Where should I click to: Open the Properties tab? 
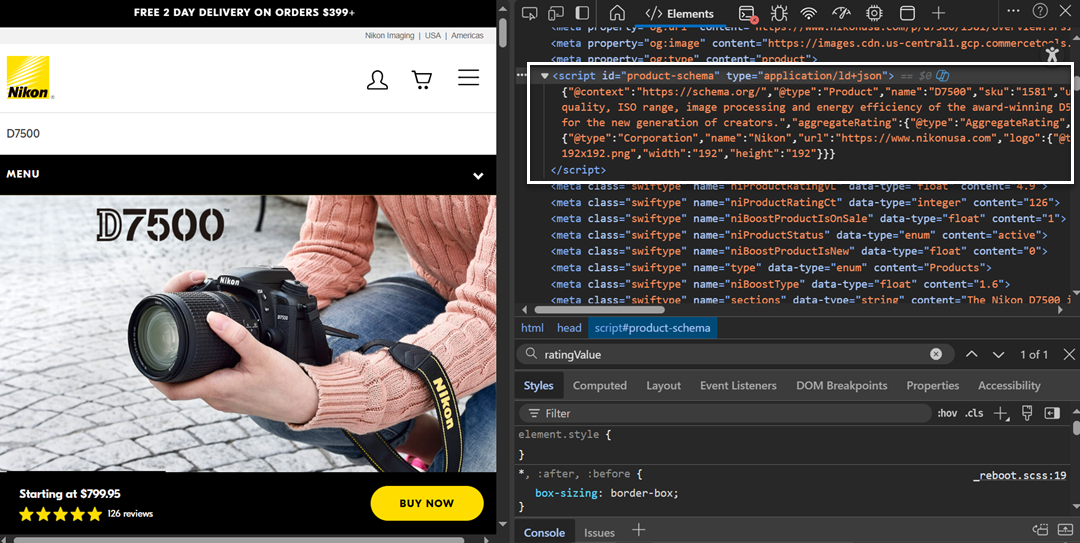pos(933,386)
